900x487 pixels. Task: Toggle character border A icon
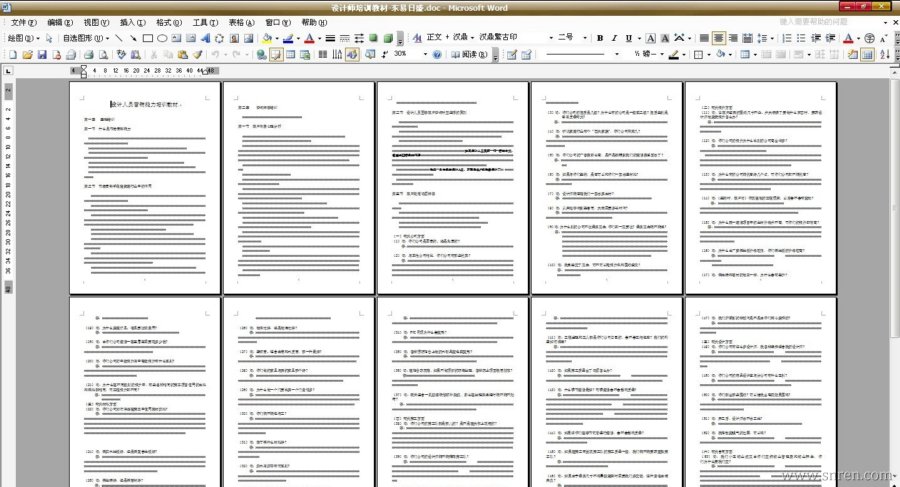pyautogui.click(x=650, y=38)
